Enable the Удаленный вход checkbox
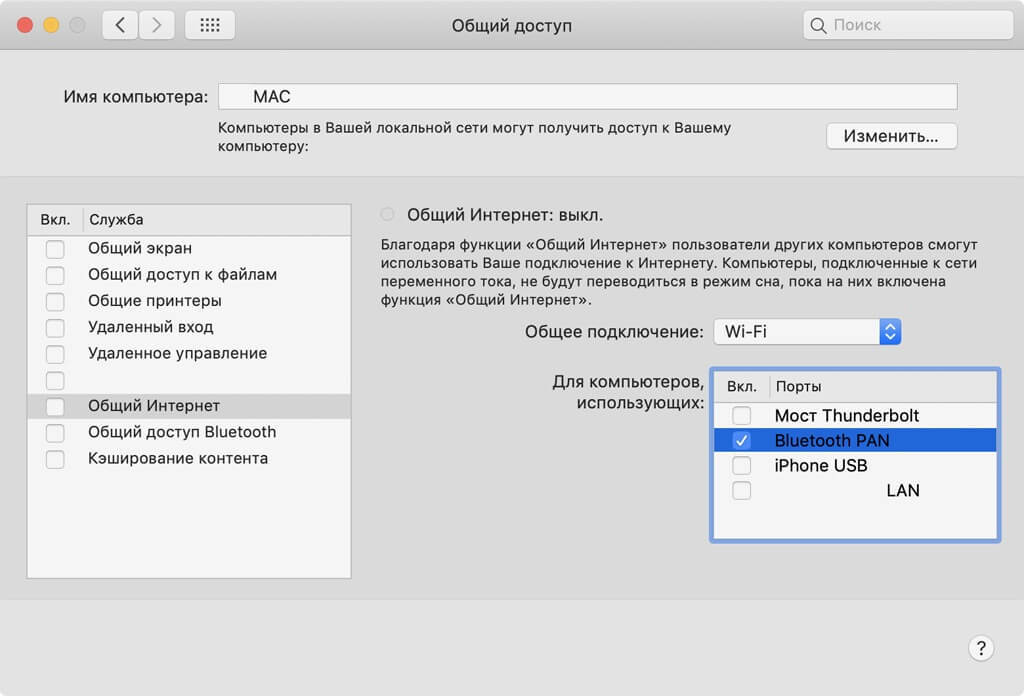The height and width of the screenshot is (696, 1024). click(55, 327)
